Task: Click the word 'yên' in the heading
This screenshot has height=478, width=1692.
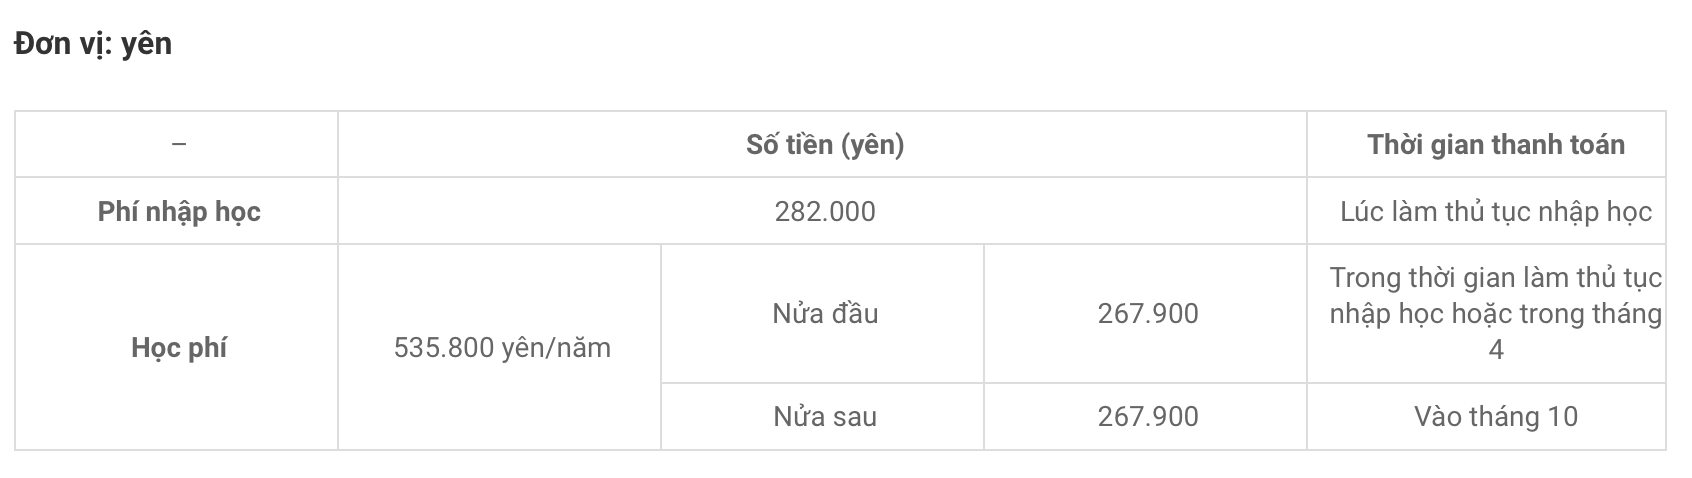Action: pyautogui.click(x=146, y=44)
